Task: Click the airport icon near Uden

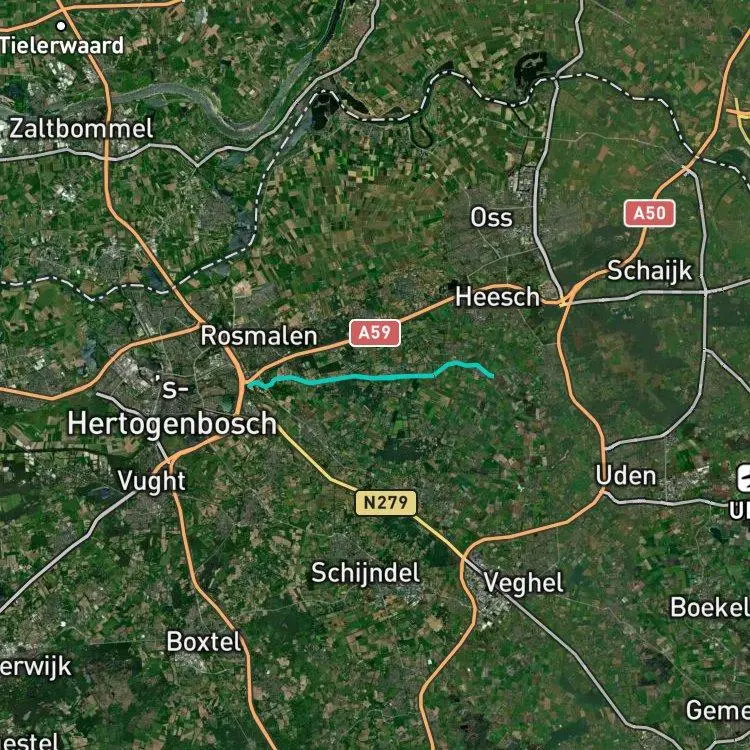Action: 744,478
